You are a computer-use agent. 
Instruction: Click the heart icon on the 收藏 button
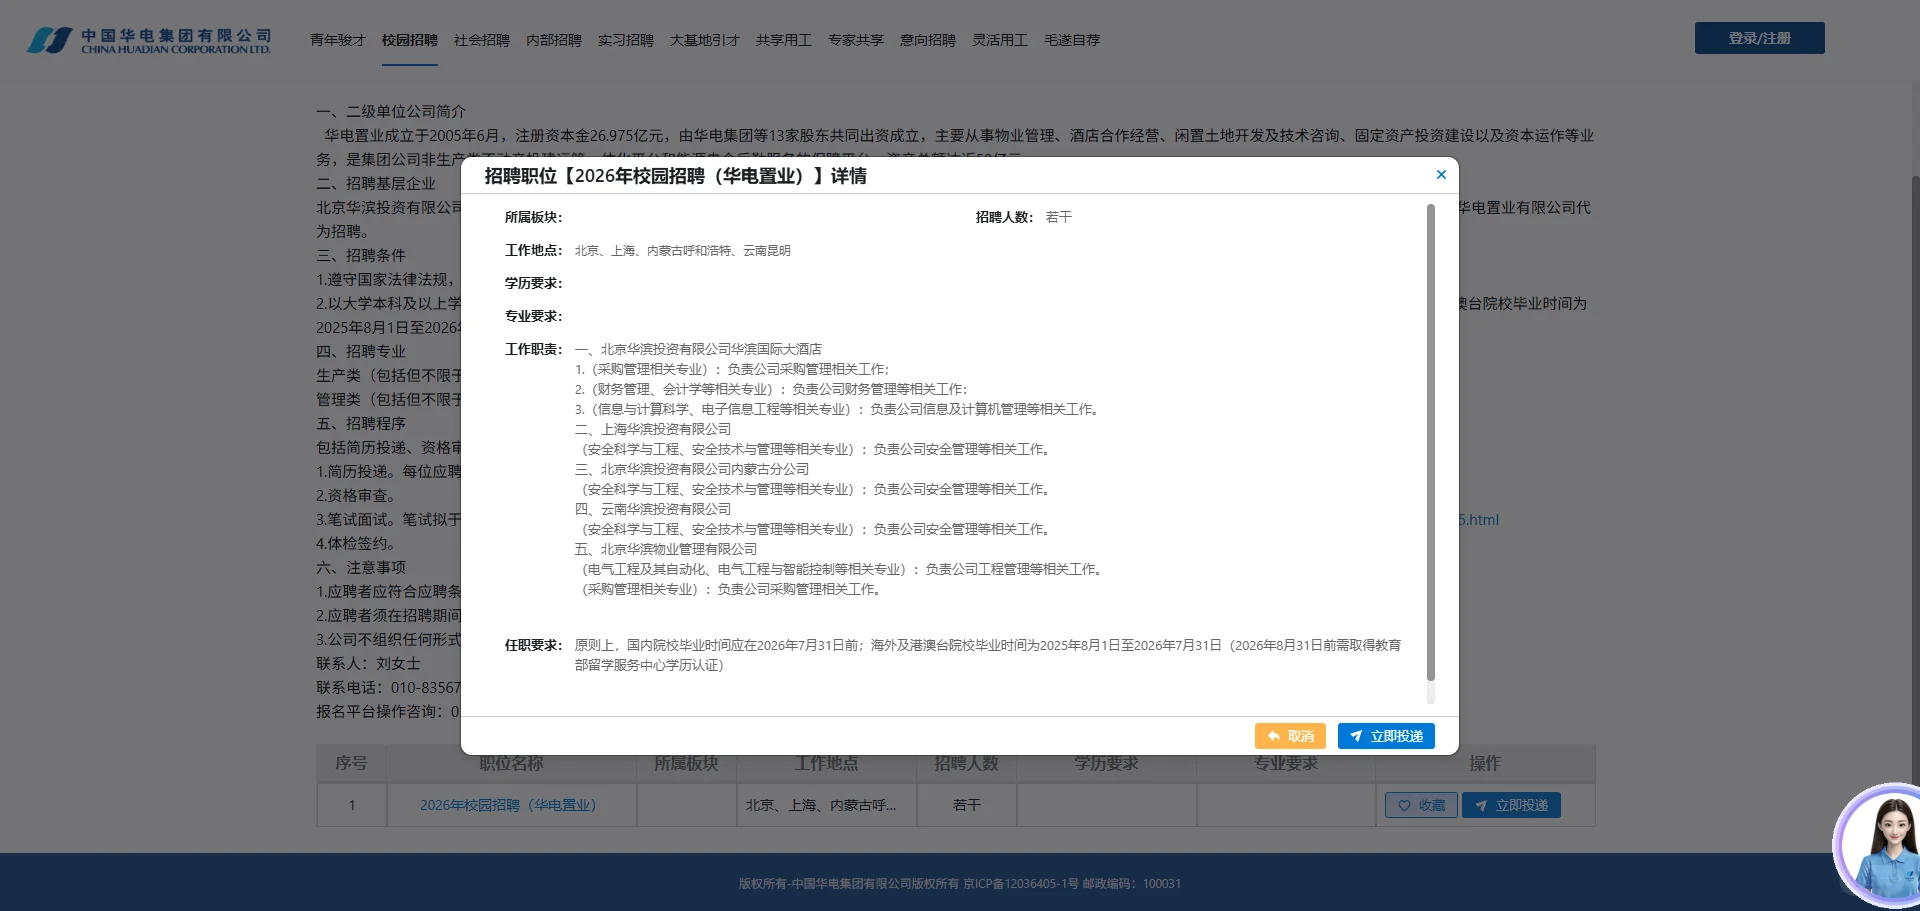click(1403, 805)
